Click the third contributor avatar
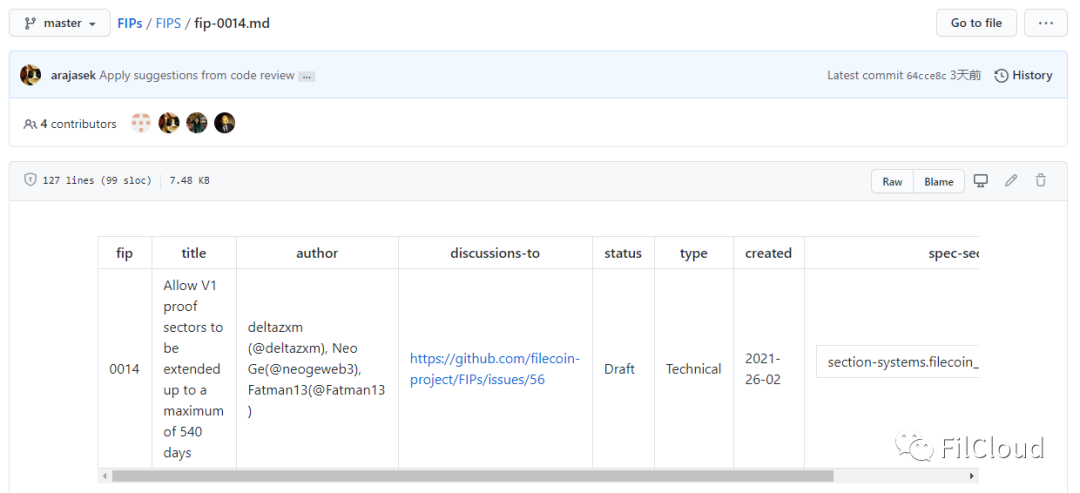1080x493 pixels. pyautogui.click(x=196, y=123)
